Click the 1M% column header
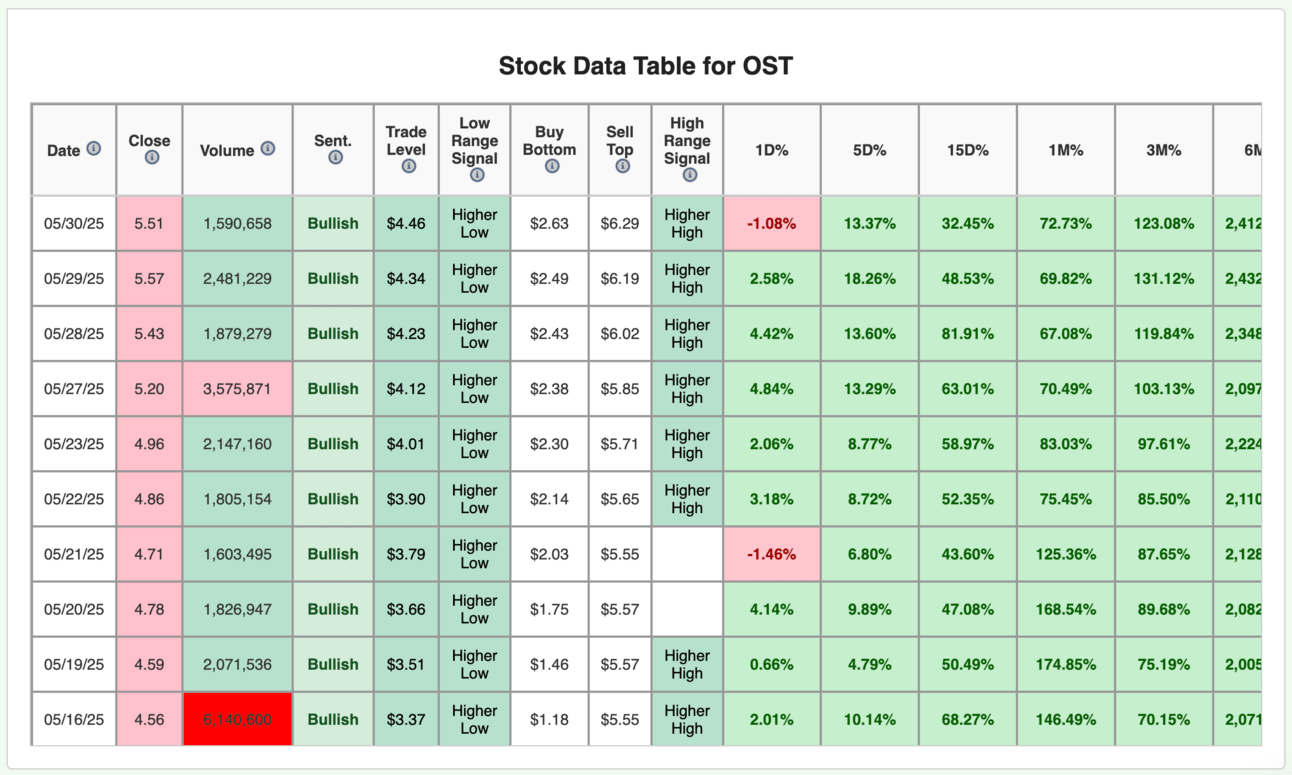This screenshot has height=775, width=1292. point(1065,150)
